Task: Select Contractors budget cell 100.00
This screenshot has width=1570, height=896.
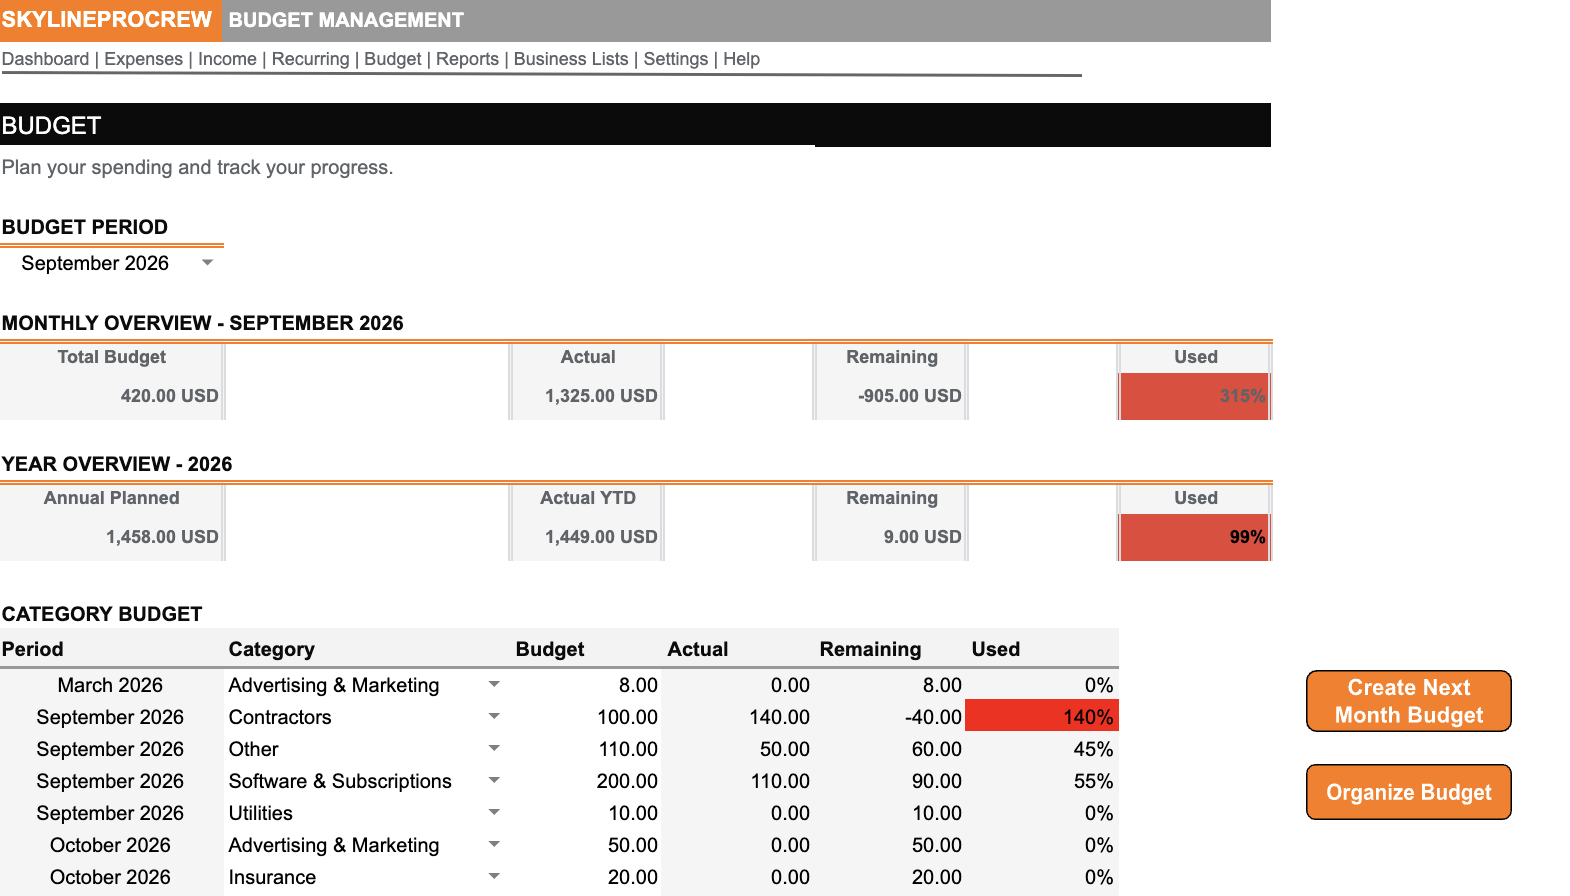Action: [586, 717]
